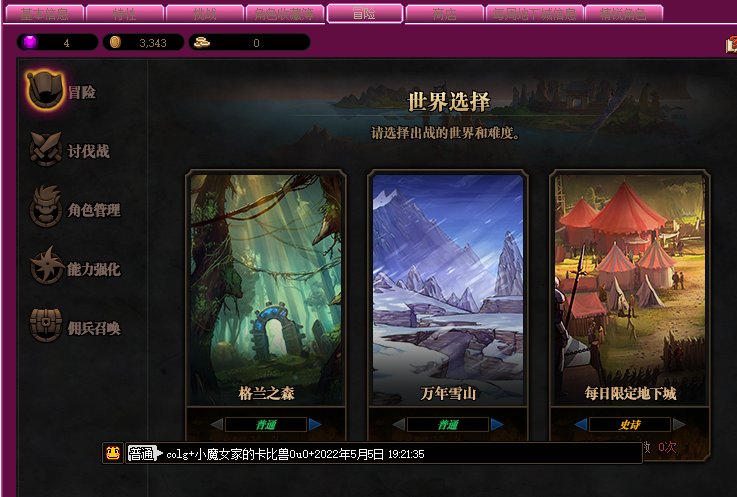This screenshot has height=497, width=737.
Task: Open 能力强化 ability enhancement icon
Action: coord(46,266)
